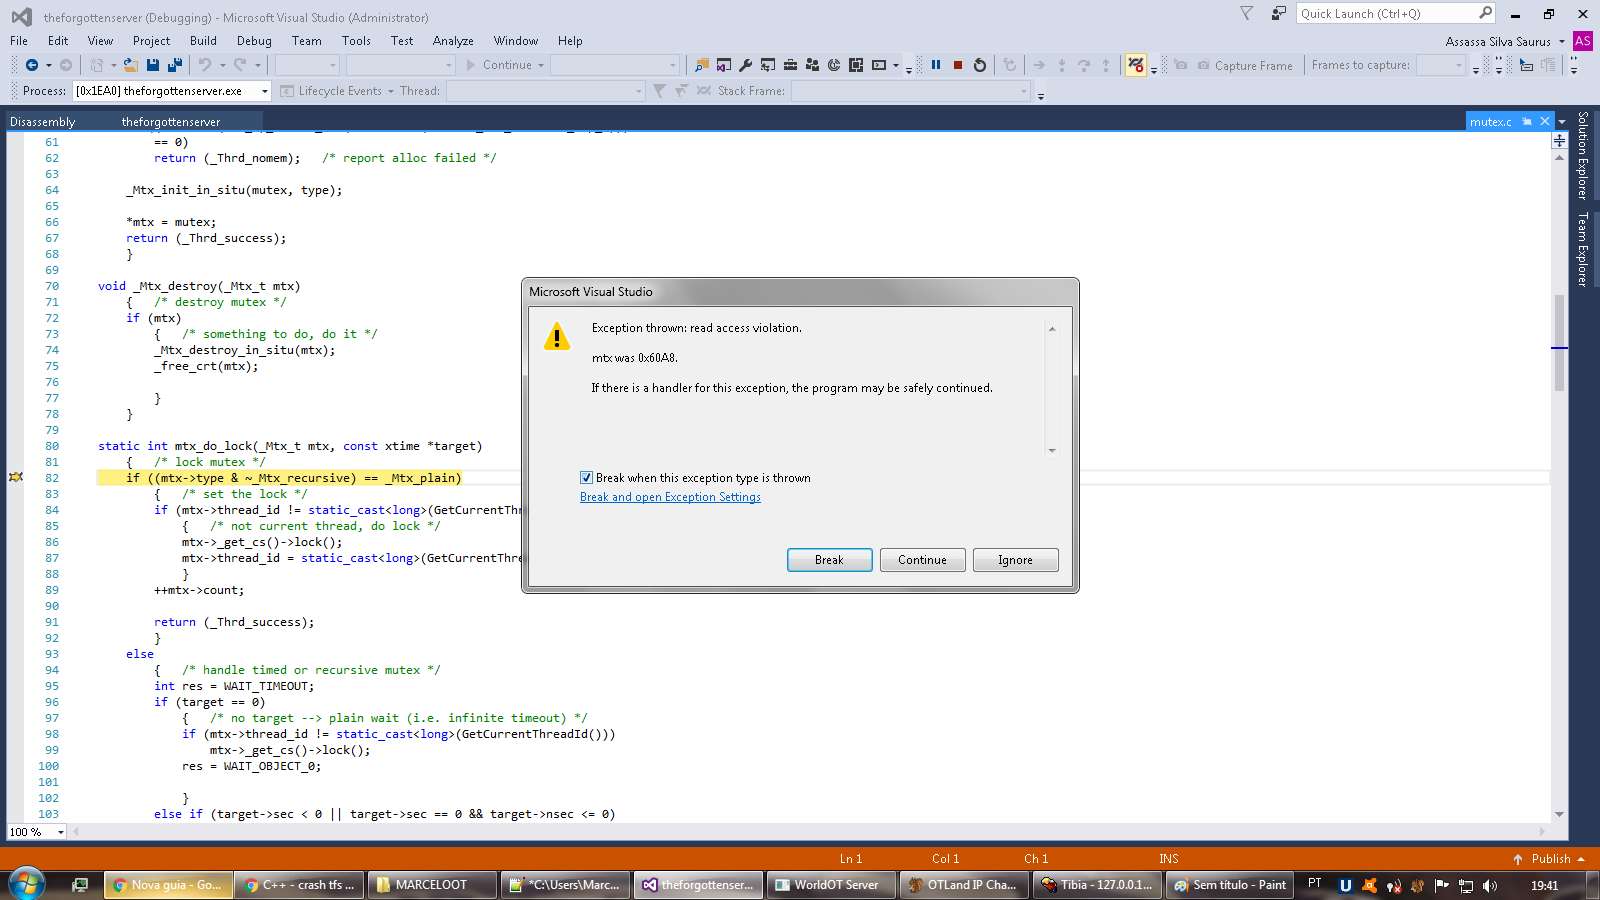Open the Tools menu
Viewport: 1600px width, 900px height.
click(356, 41)
